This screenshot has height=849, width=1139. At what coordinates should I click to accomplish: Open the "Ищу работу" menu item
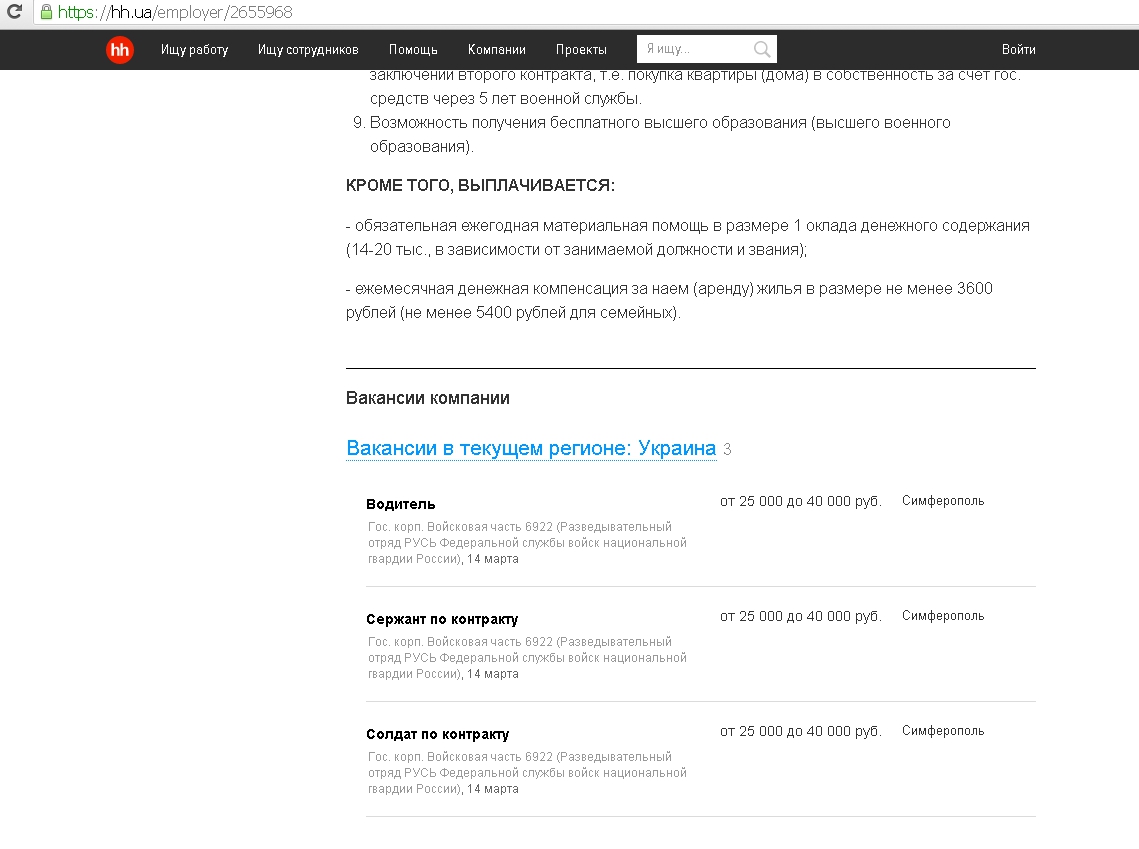coord(194,49)
